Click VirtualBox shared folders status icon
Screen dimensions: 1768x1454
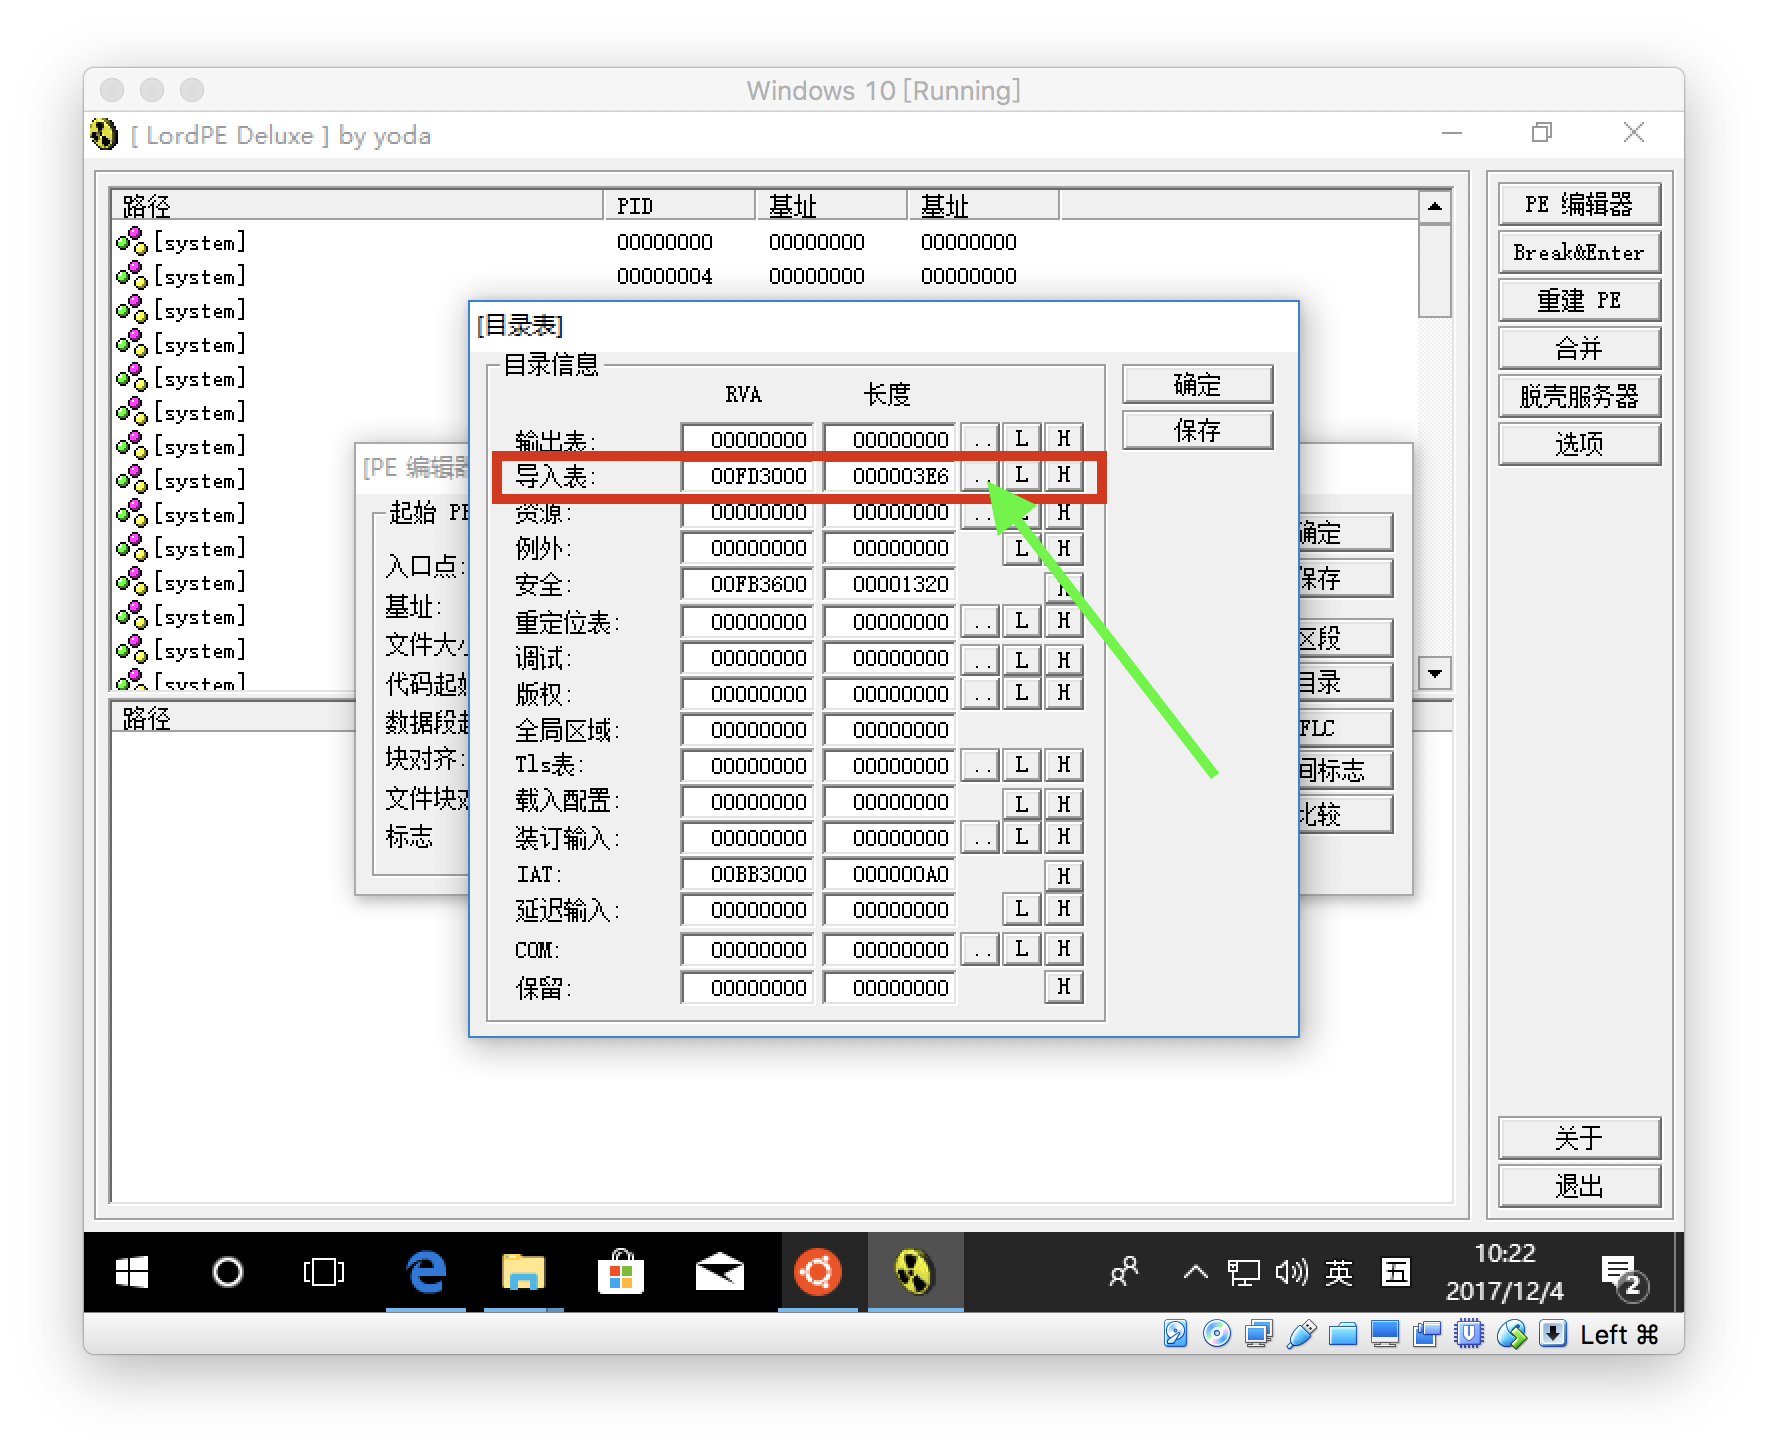[1343, 1333]
